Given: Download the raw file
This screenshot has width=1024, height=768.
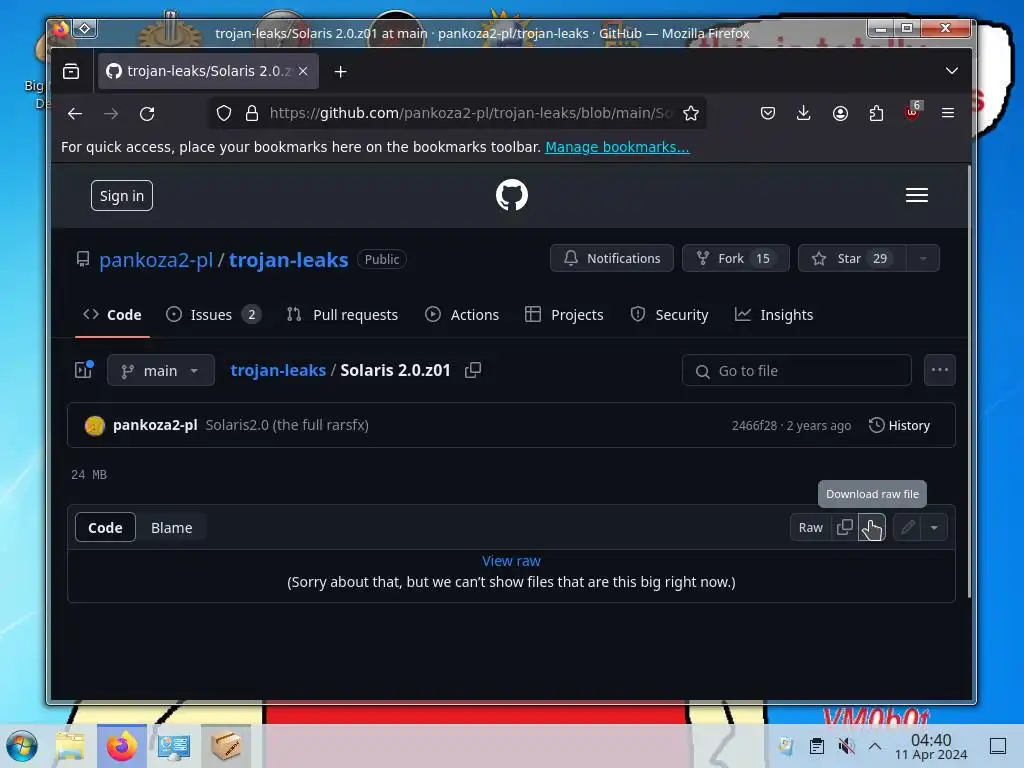Looking at the screenshot, I should pyautogui.click(x=872, y=527).
